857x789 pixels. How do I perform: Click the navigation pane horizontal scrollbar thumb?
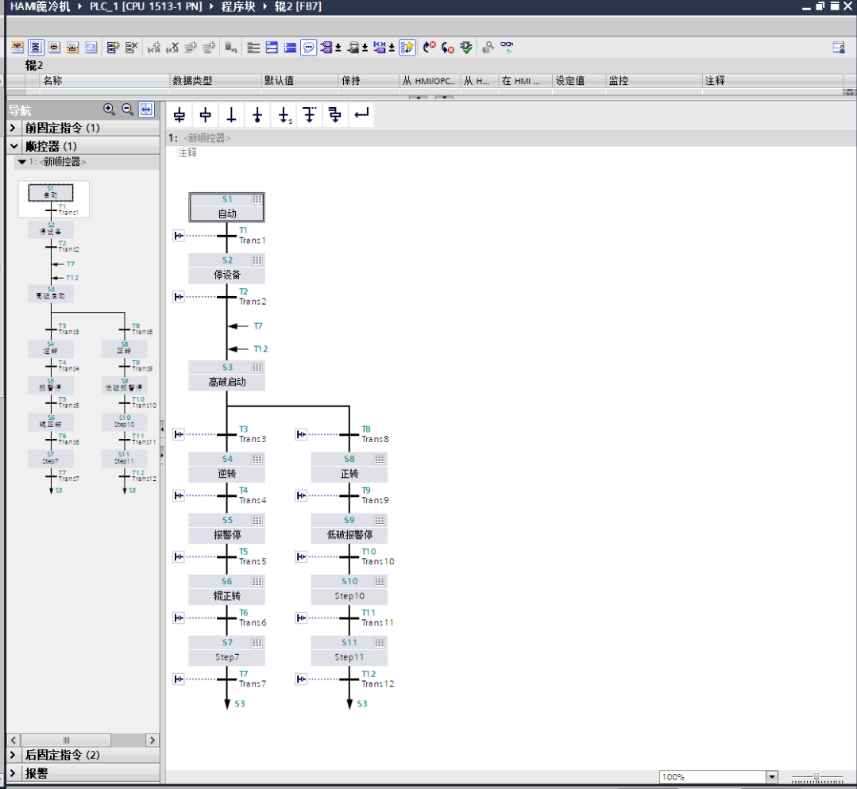pyautogui.click(x=66, y=740)
